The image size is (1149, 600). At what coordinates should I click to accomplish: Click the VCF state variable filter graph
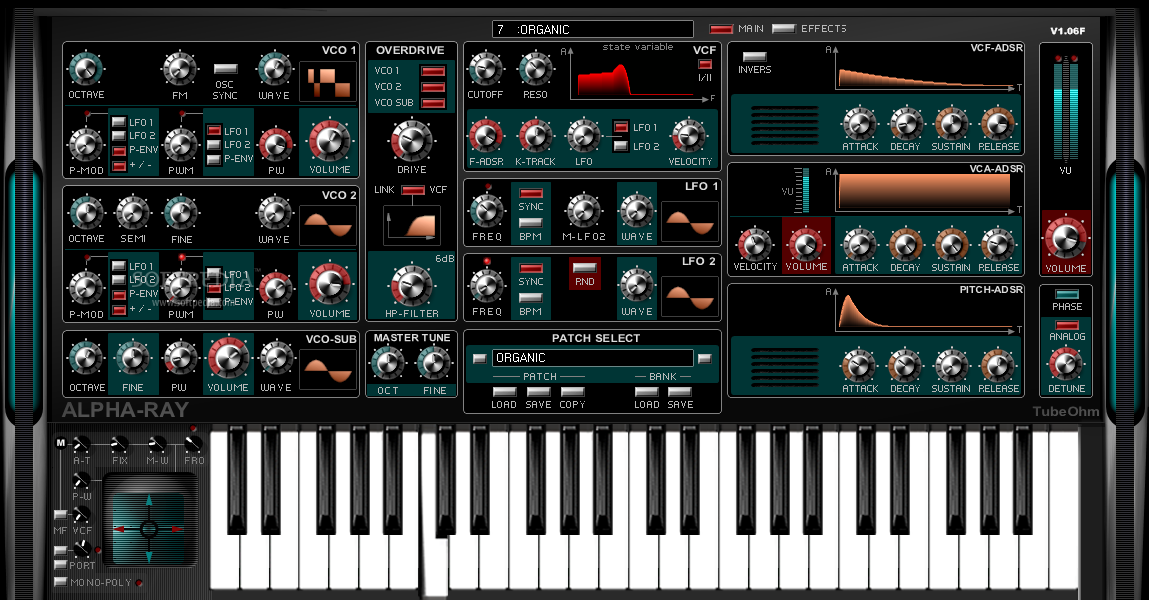pos(638,75)
